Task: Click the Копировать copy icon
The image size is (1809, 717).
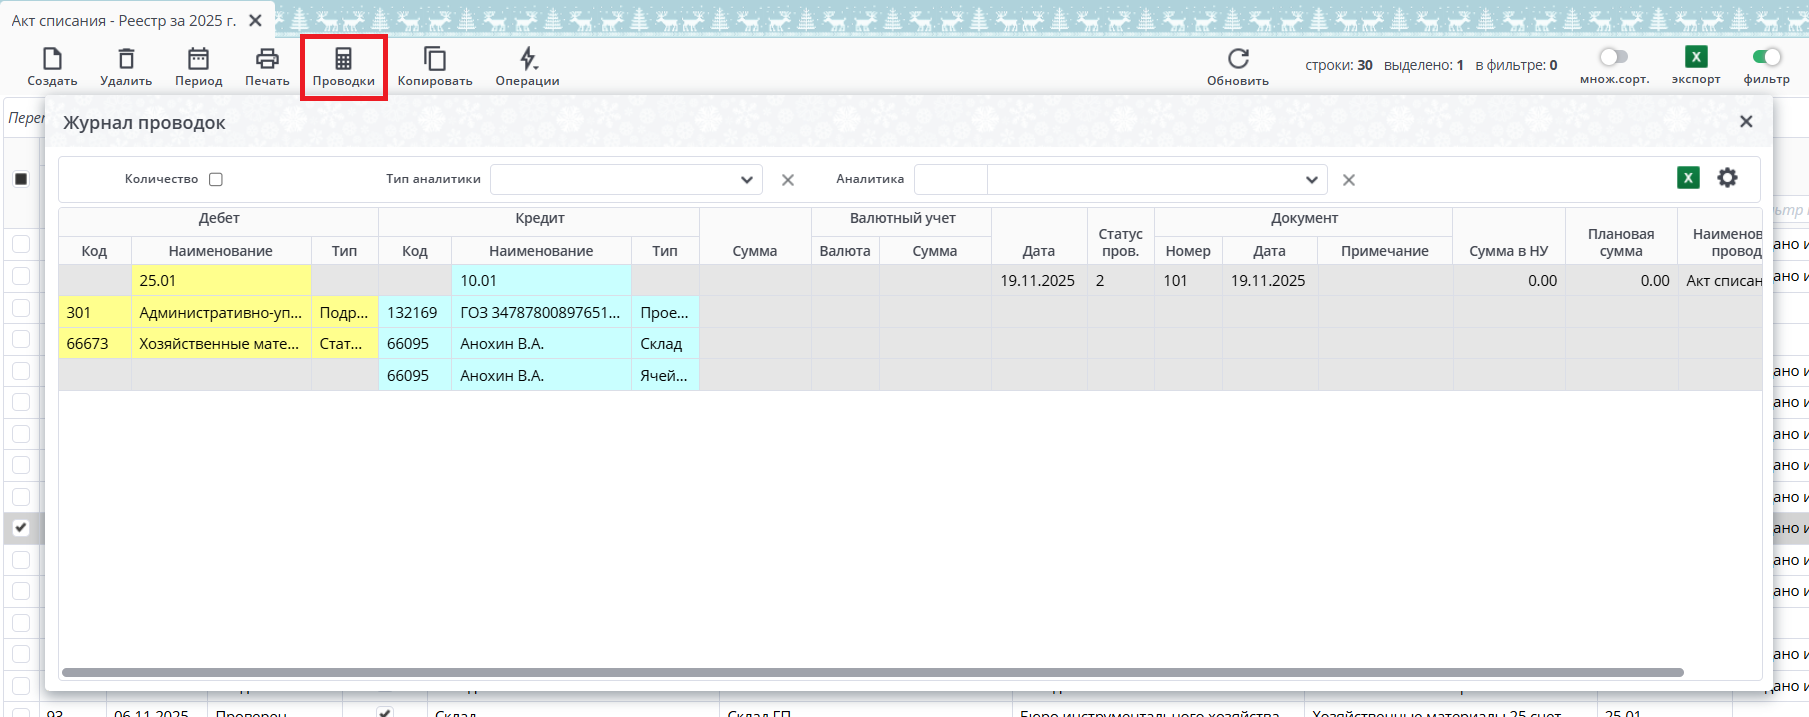Action: (x=435, y=59)
